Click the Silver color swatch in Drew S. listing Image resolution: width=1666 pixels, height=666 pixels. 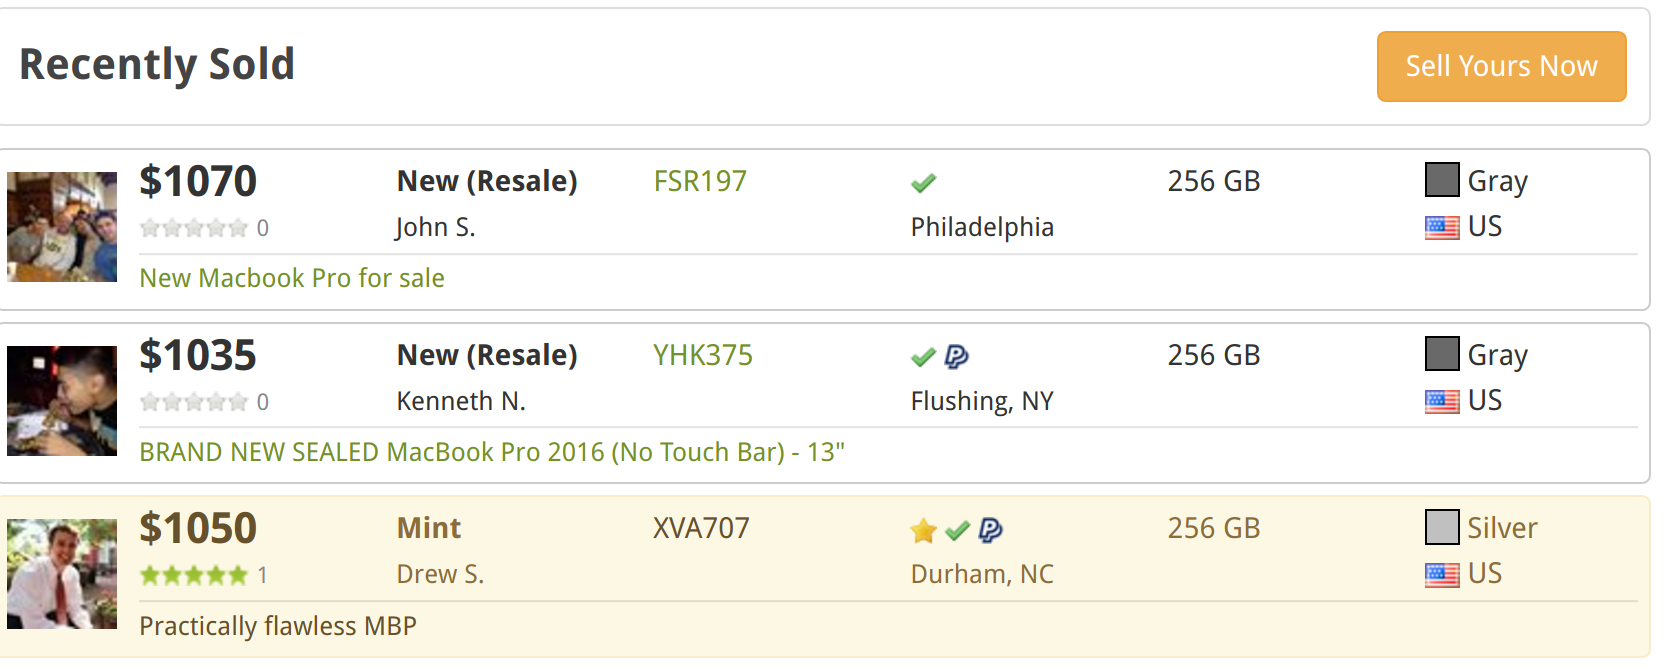[x=1442, y=527]
